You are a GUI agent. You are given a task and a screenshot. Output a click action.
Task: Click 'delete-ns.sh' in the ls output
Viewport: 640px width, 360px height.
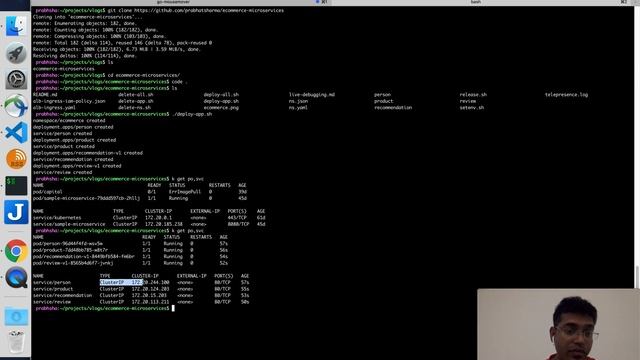click(135, 108)
